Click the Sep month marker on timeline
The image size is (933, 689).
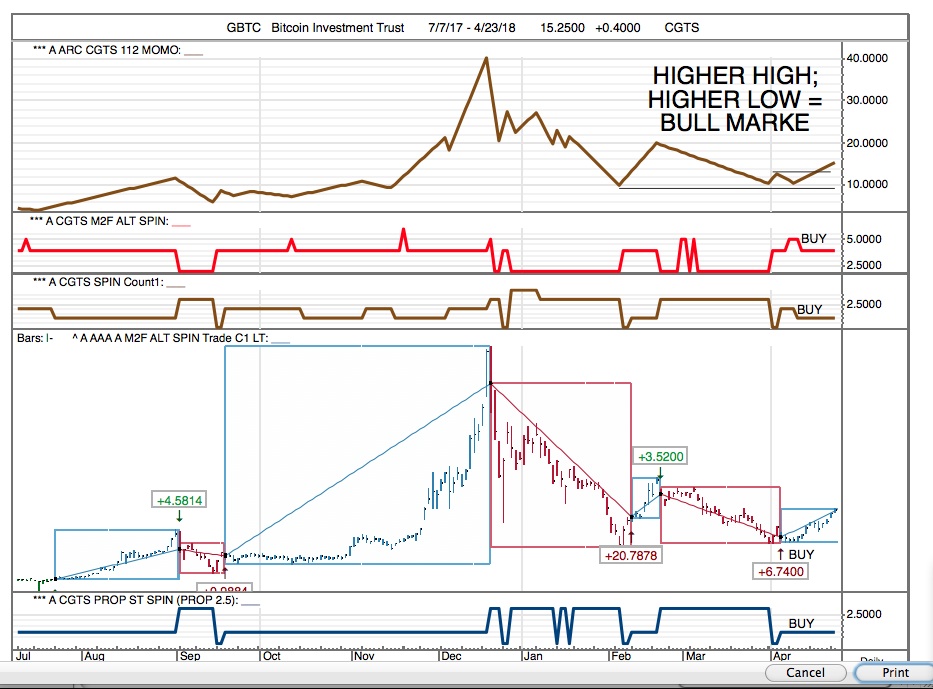pyautogui.click(x=190, y=656)
